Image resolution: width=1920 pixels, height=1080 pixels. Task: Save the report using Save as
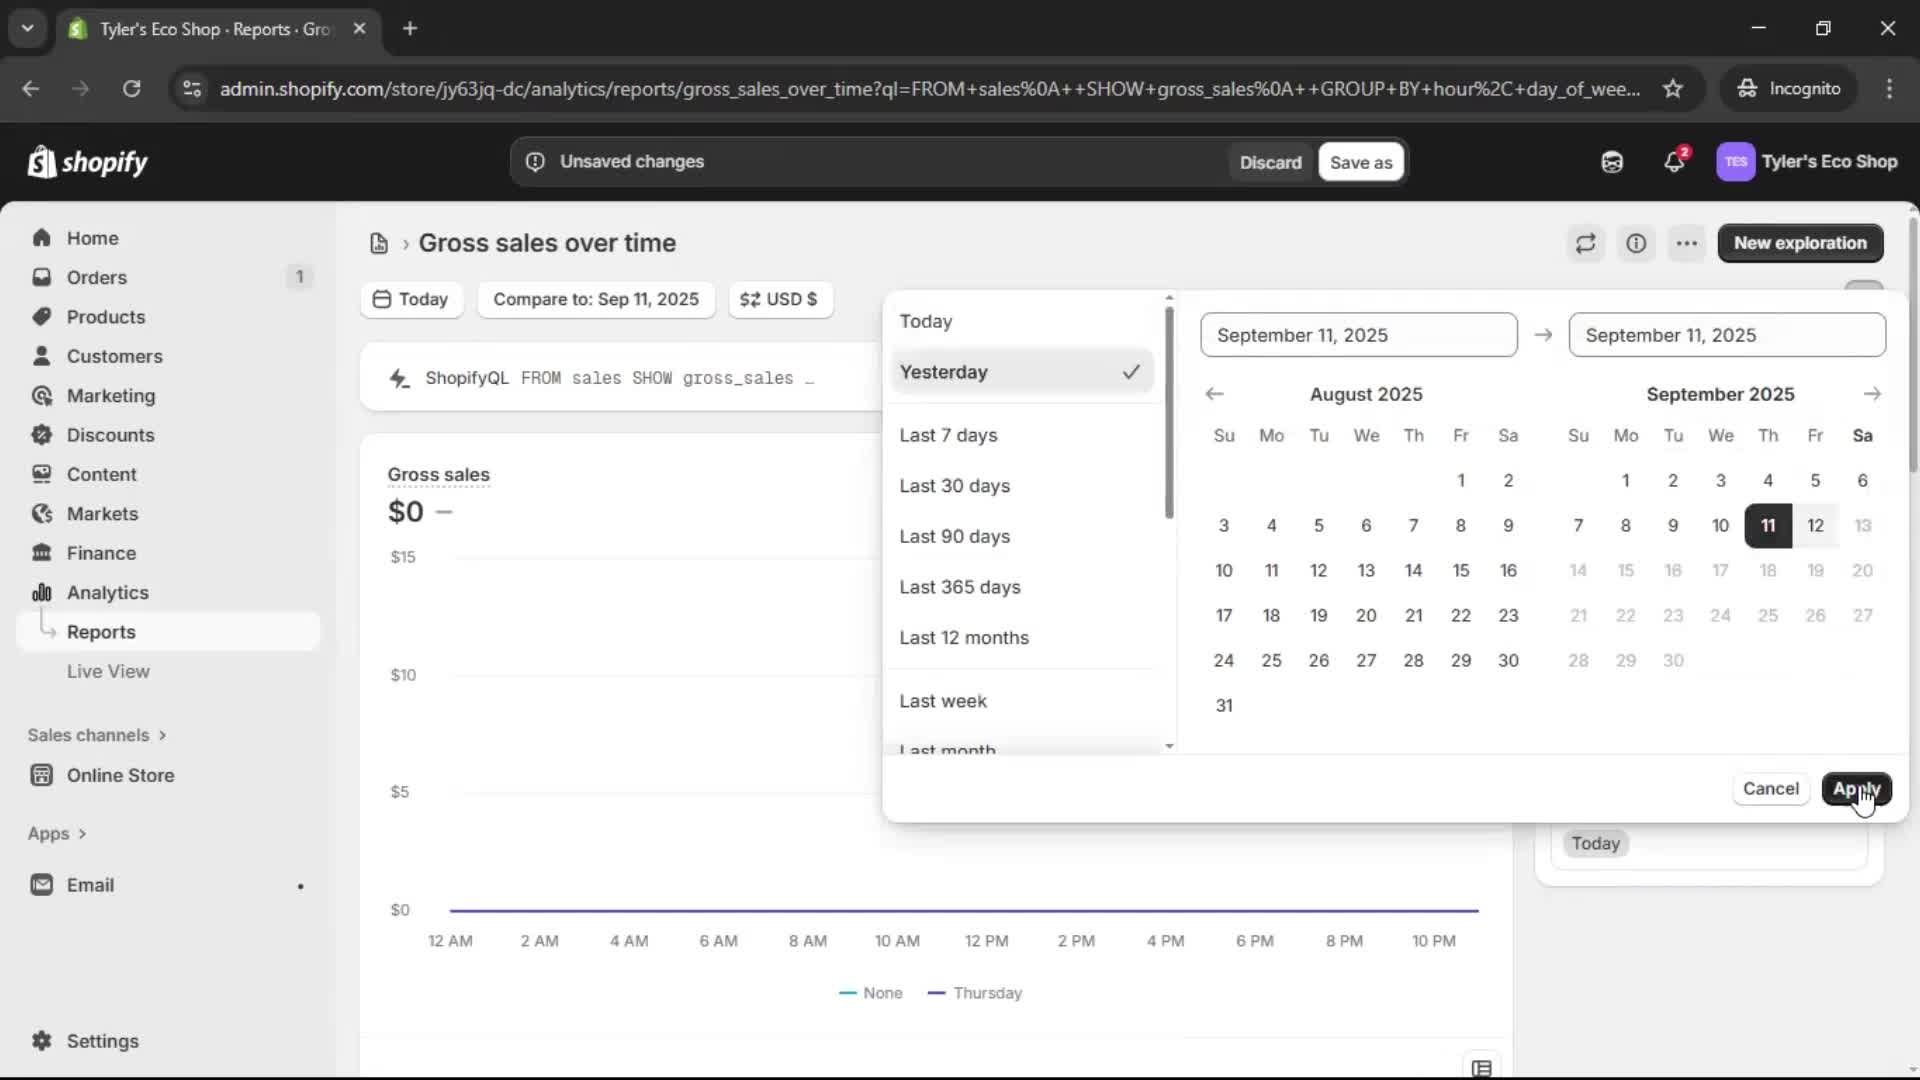coord(1361,161)
